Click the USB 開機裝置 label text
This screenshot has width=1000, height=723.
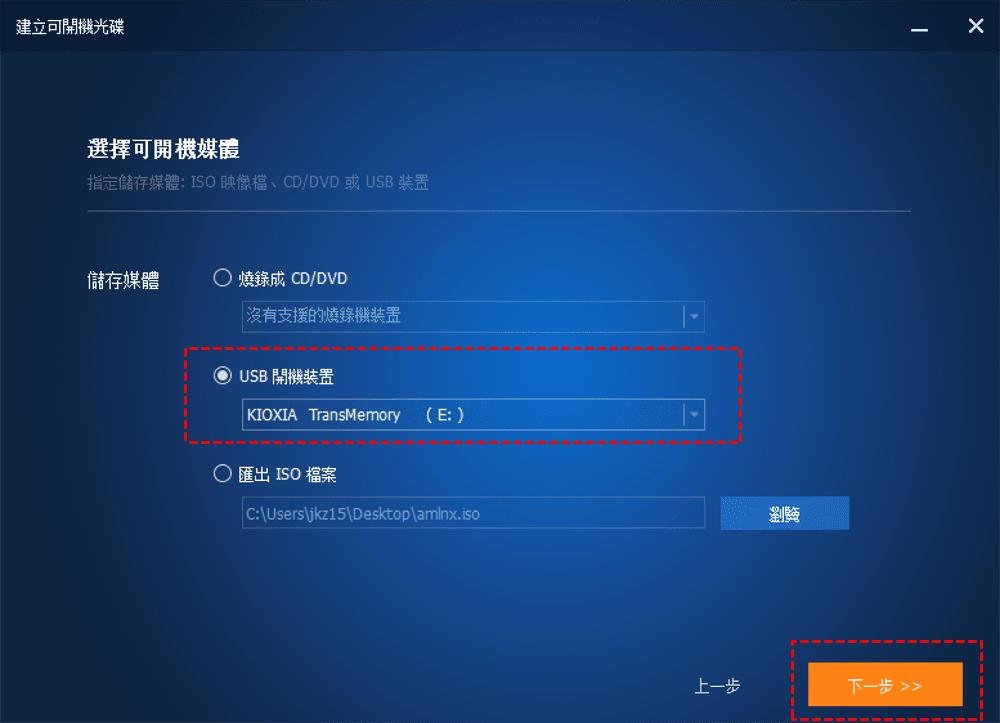286,377
